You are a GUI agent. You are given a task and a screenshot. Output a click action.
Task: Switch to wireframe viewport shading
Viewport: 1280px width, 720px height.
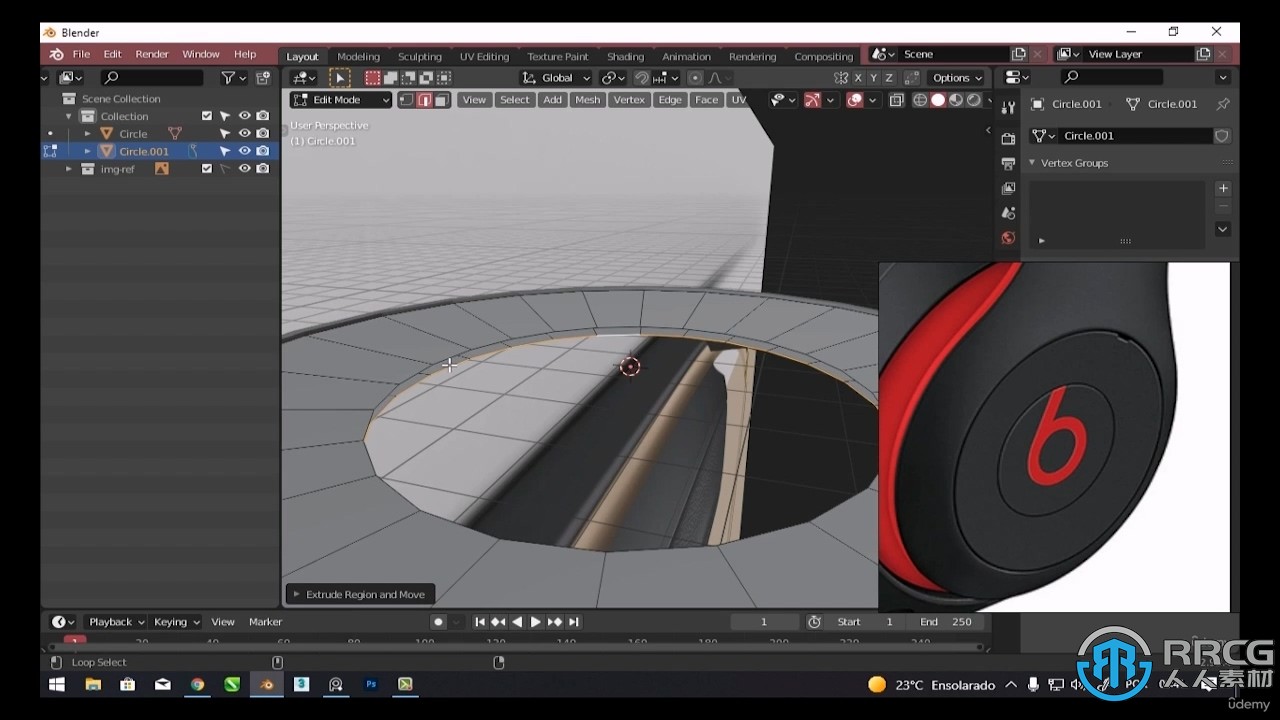(x=920, y=100)
